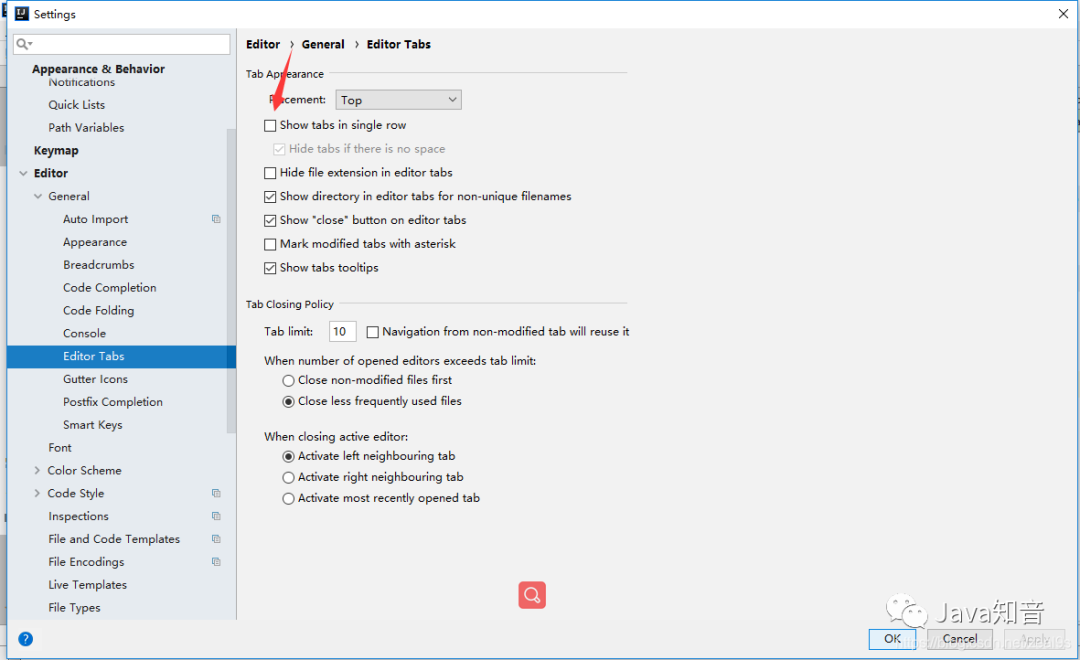The width and height of the screenshot is (1080, 660).
Task: Click the project-level icon beside Auto Import
Action: pyautogui.click(x=216, y=219)
